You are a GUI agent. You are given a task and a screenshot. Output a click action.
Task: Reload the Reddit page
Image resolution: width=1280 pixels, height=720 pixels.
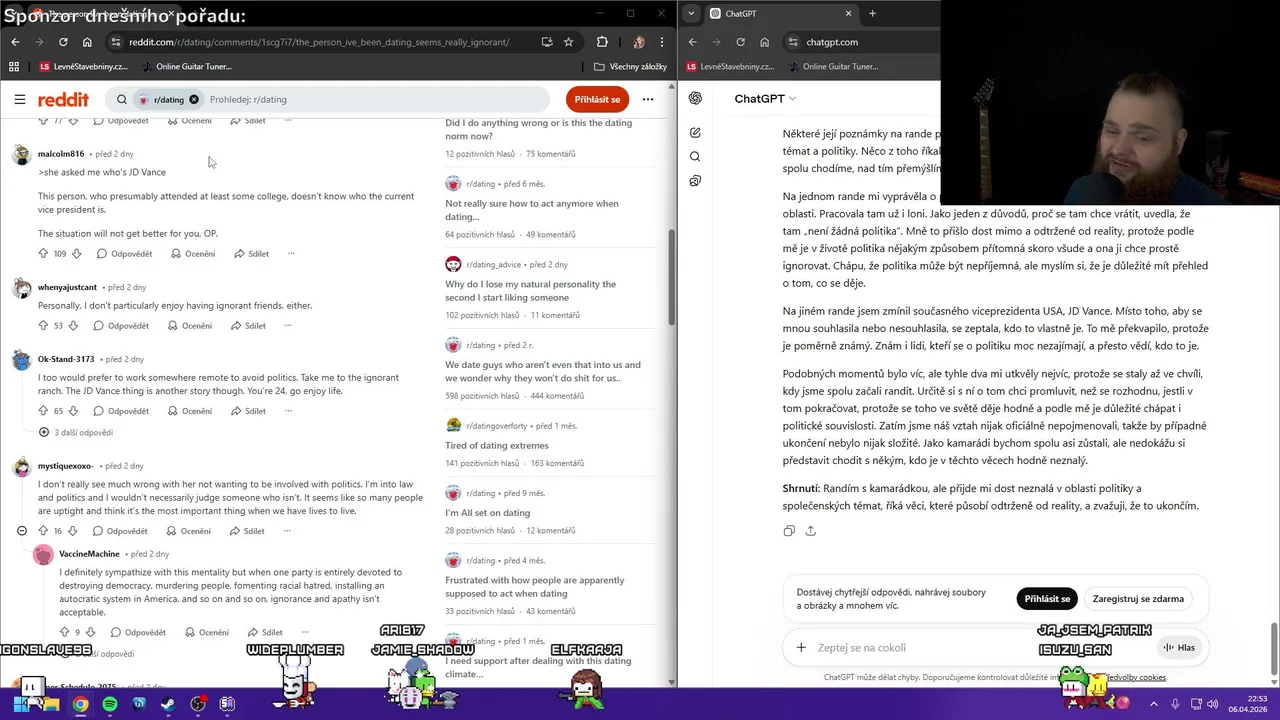63,42
